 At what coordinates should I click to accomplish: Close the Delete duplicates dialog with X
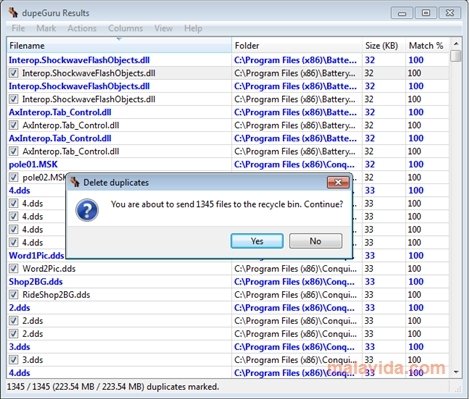click(338, 182)
